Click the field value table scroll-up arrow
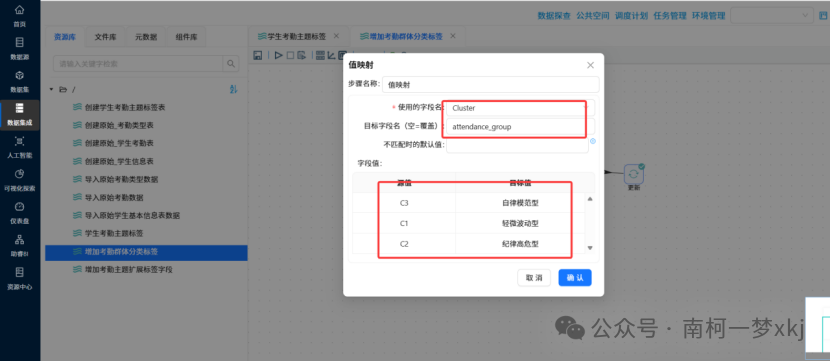Viewport: 830px width, 361px height. point(590,199)
